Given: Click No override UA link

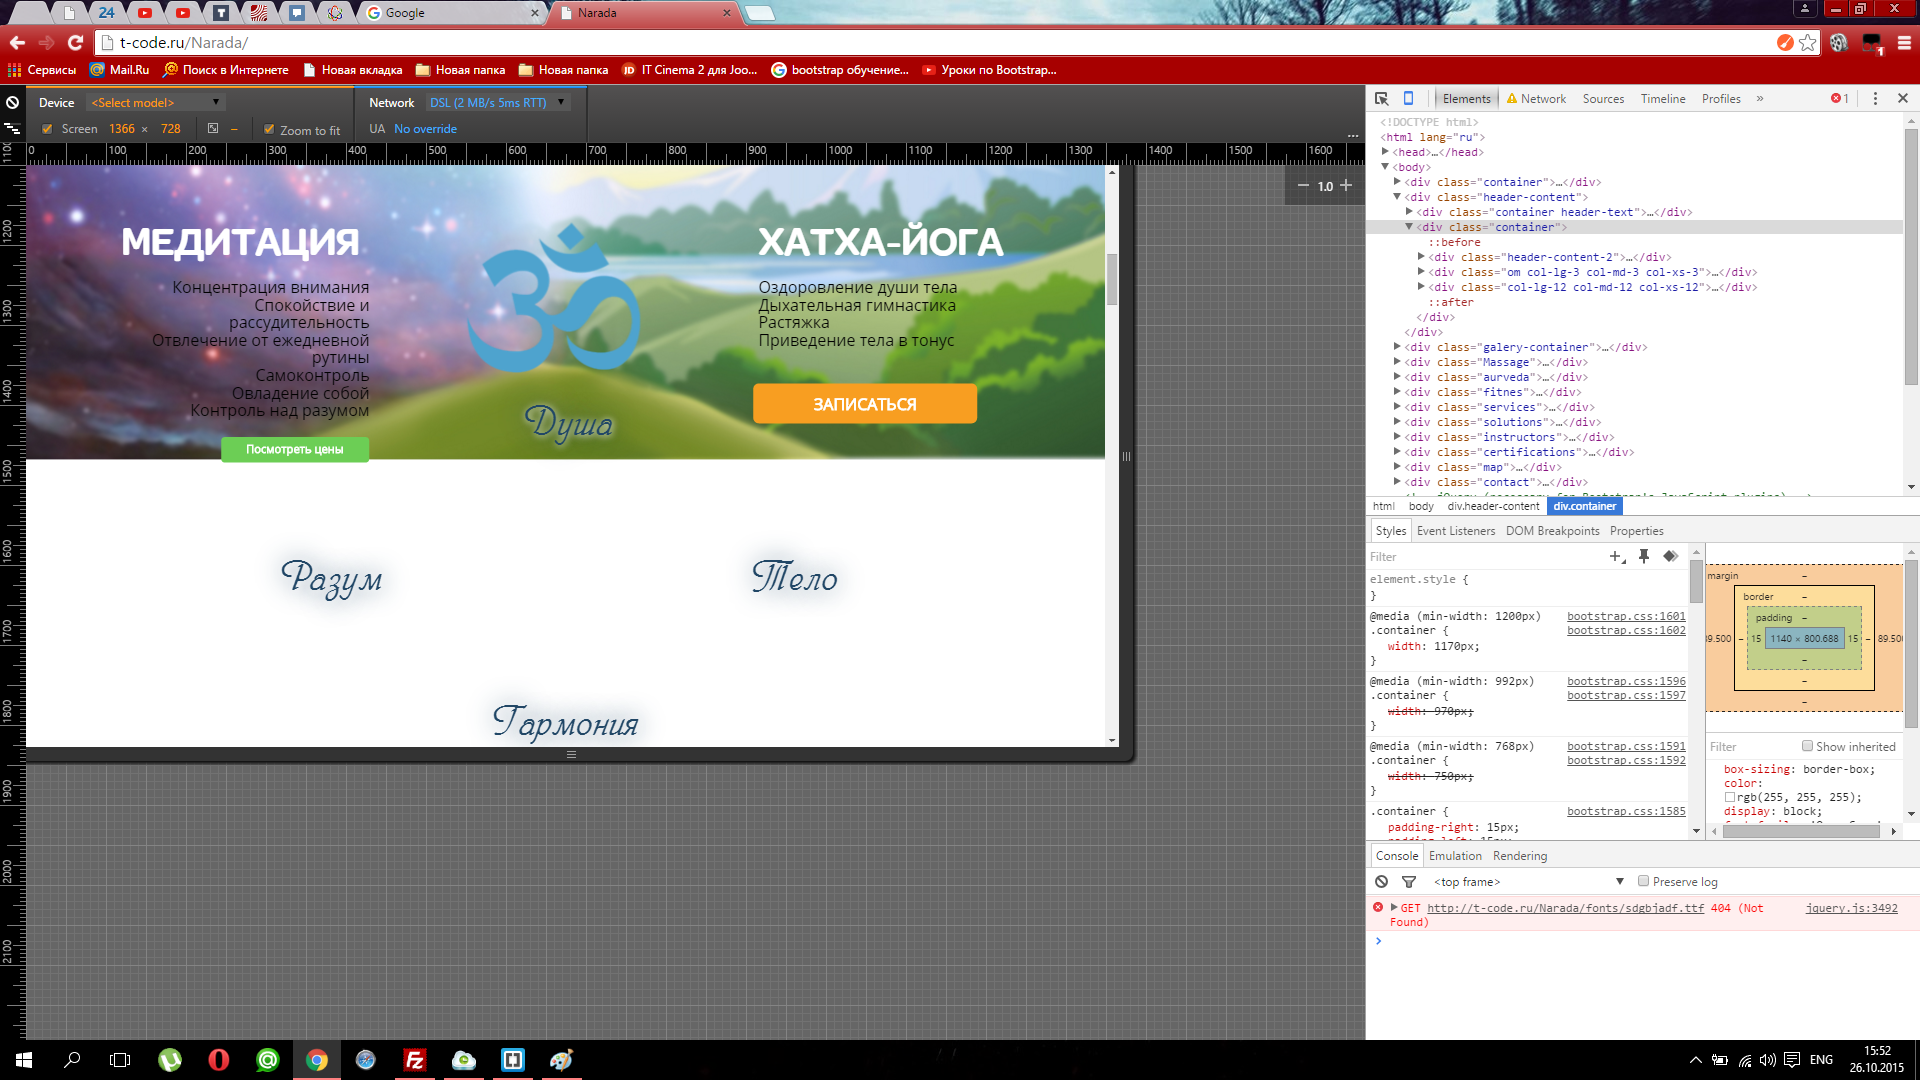Looking at the screenshot, I should click(x=425, y=129).
